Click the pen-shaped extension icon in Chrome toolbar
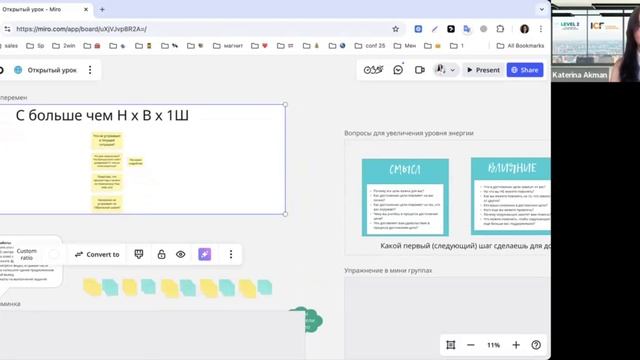Image resolution: width=640 pixels, height=360 pixels. click(435, 29)
